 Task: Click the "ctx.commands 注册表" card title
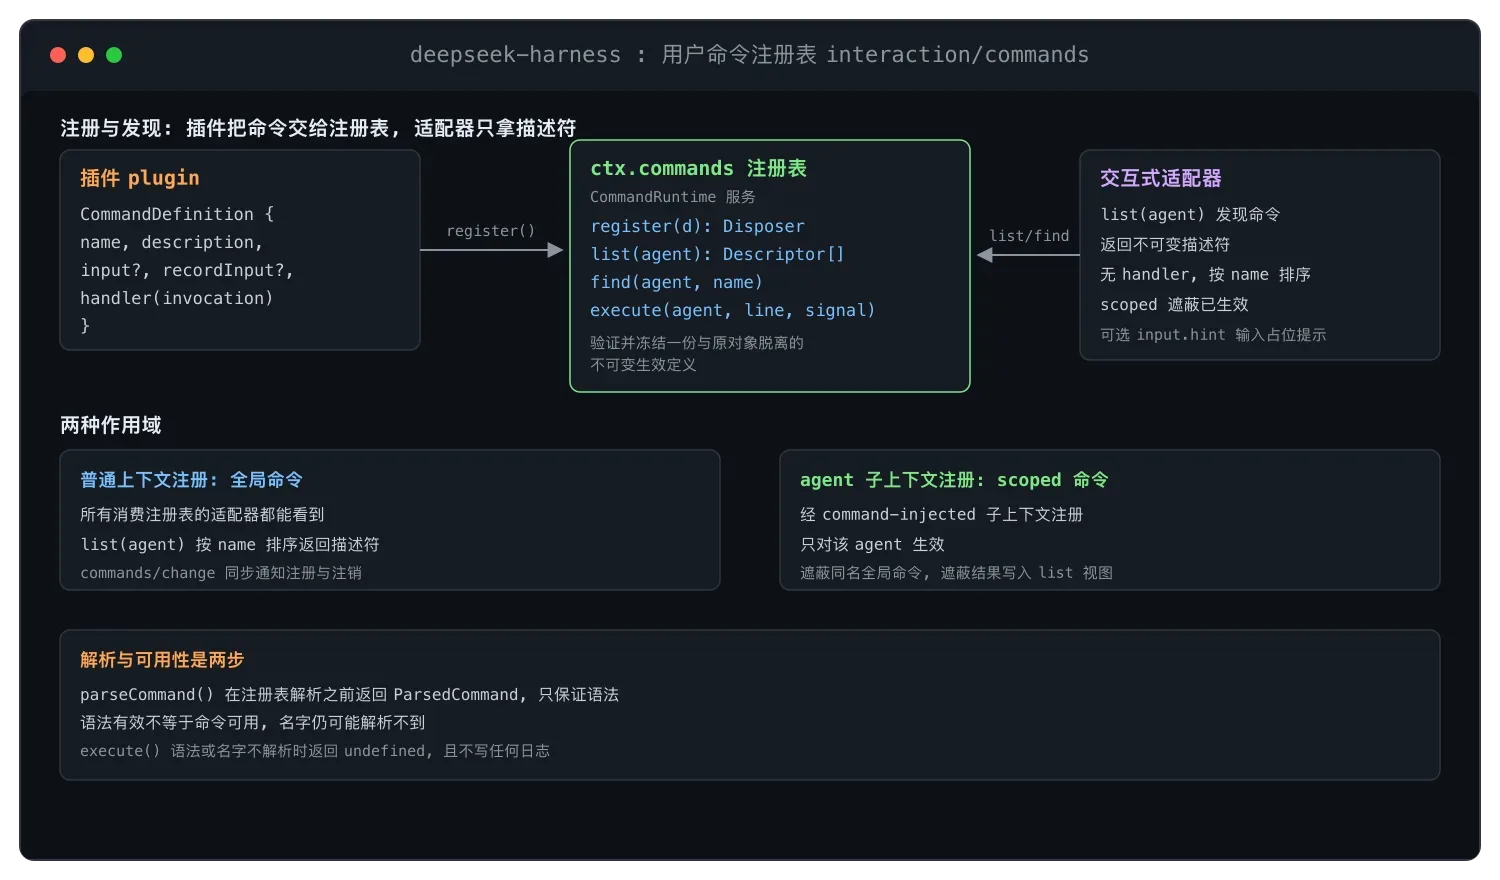pos(698,168)
